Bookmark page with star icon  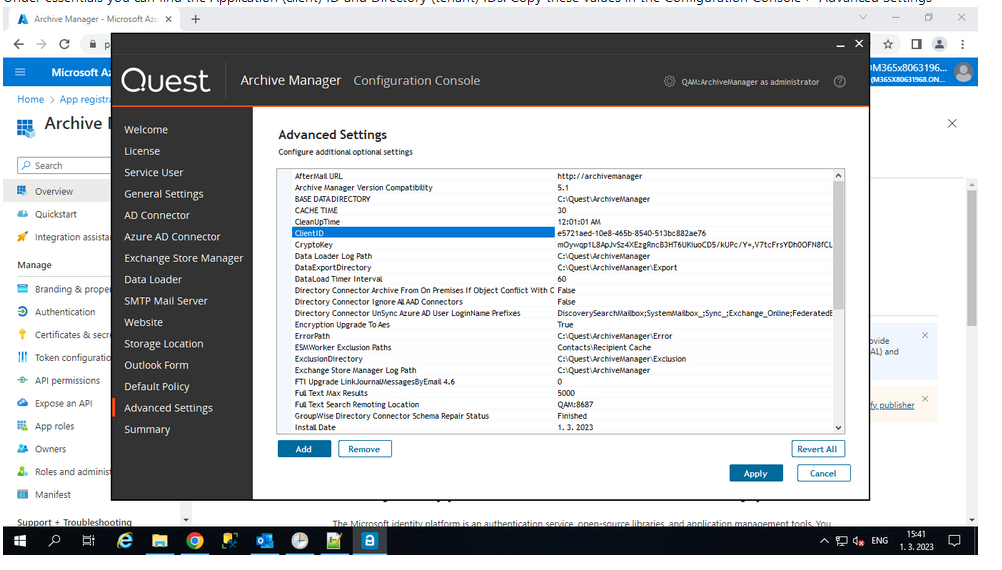888,44
